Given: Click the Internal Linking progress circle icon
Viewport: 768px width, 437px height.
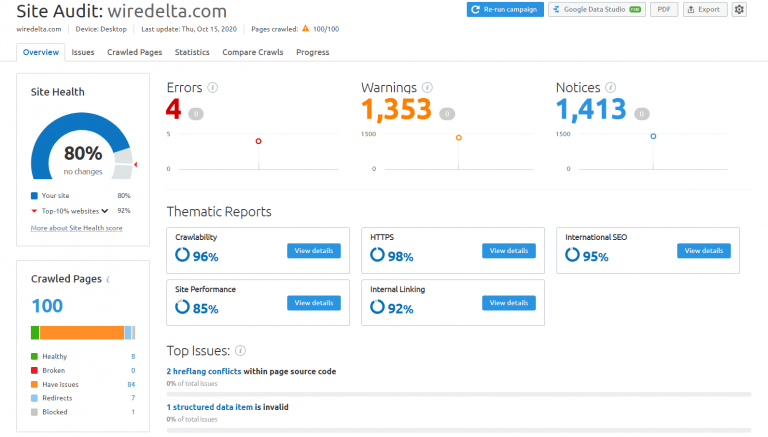Looking at the screenshot, I should tap(377, 307).
